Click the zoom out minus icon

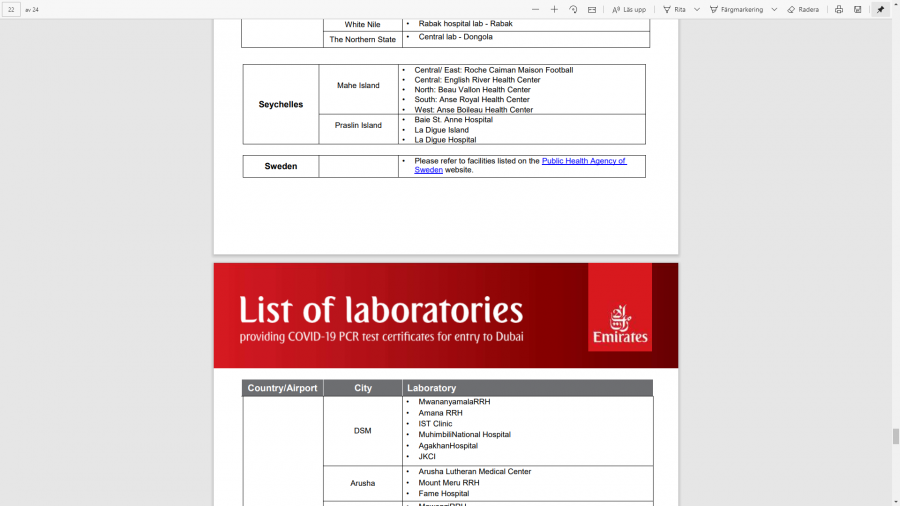(536, 9)
